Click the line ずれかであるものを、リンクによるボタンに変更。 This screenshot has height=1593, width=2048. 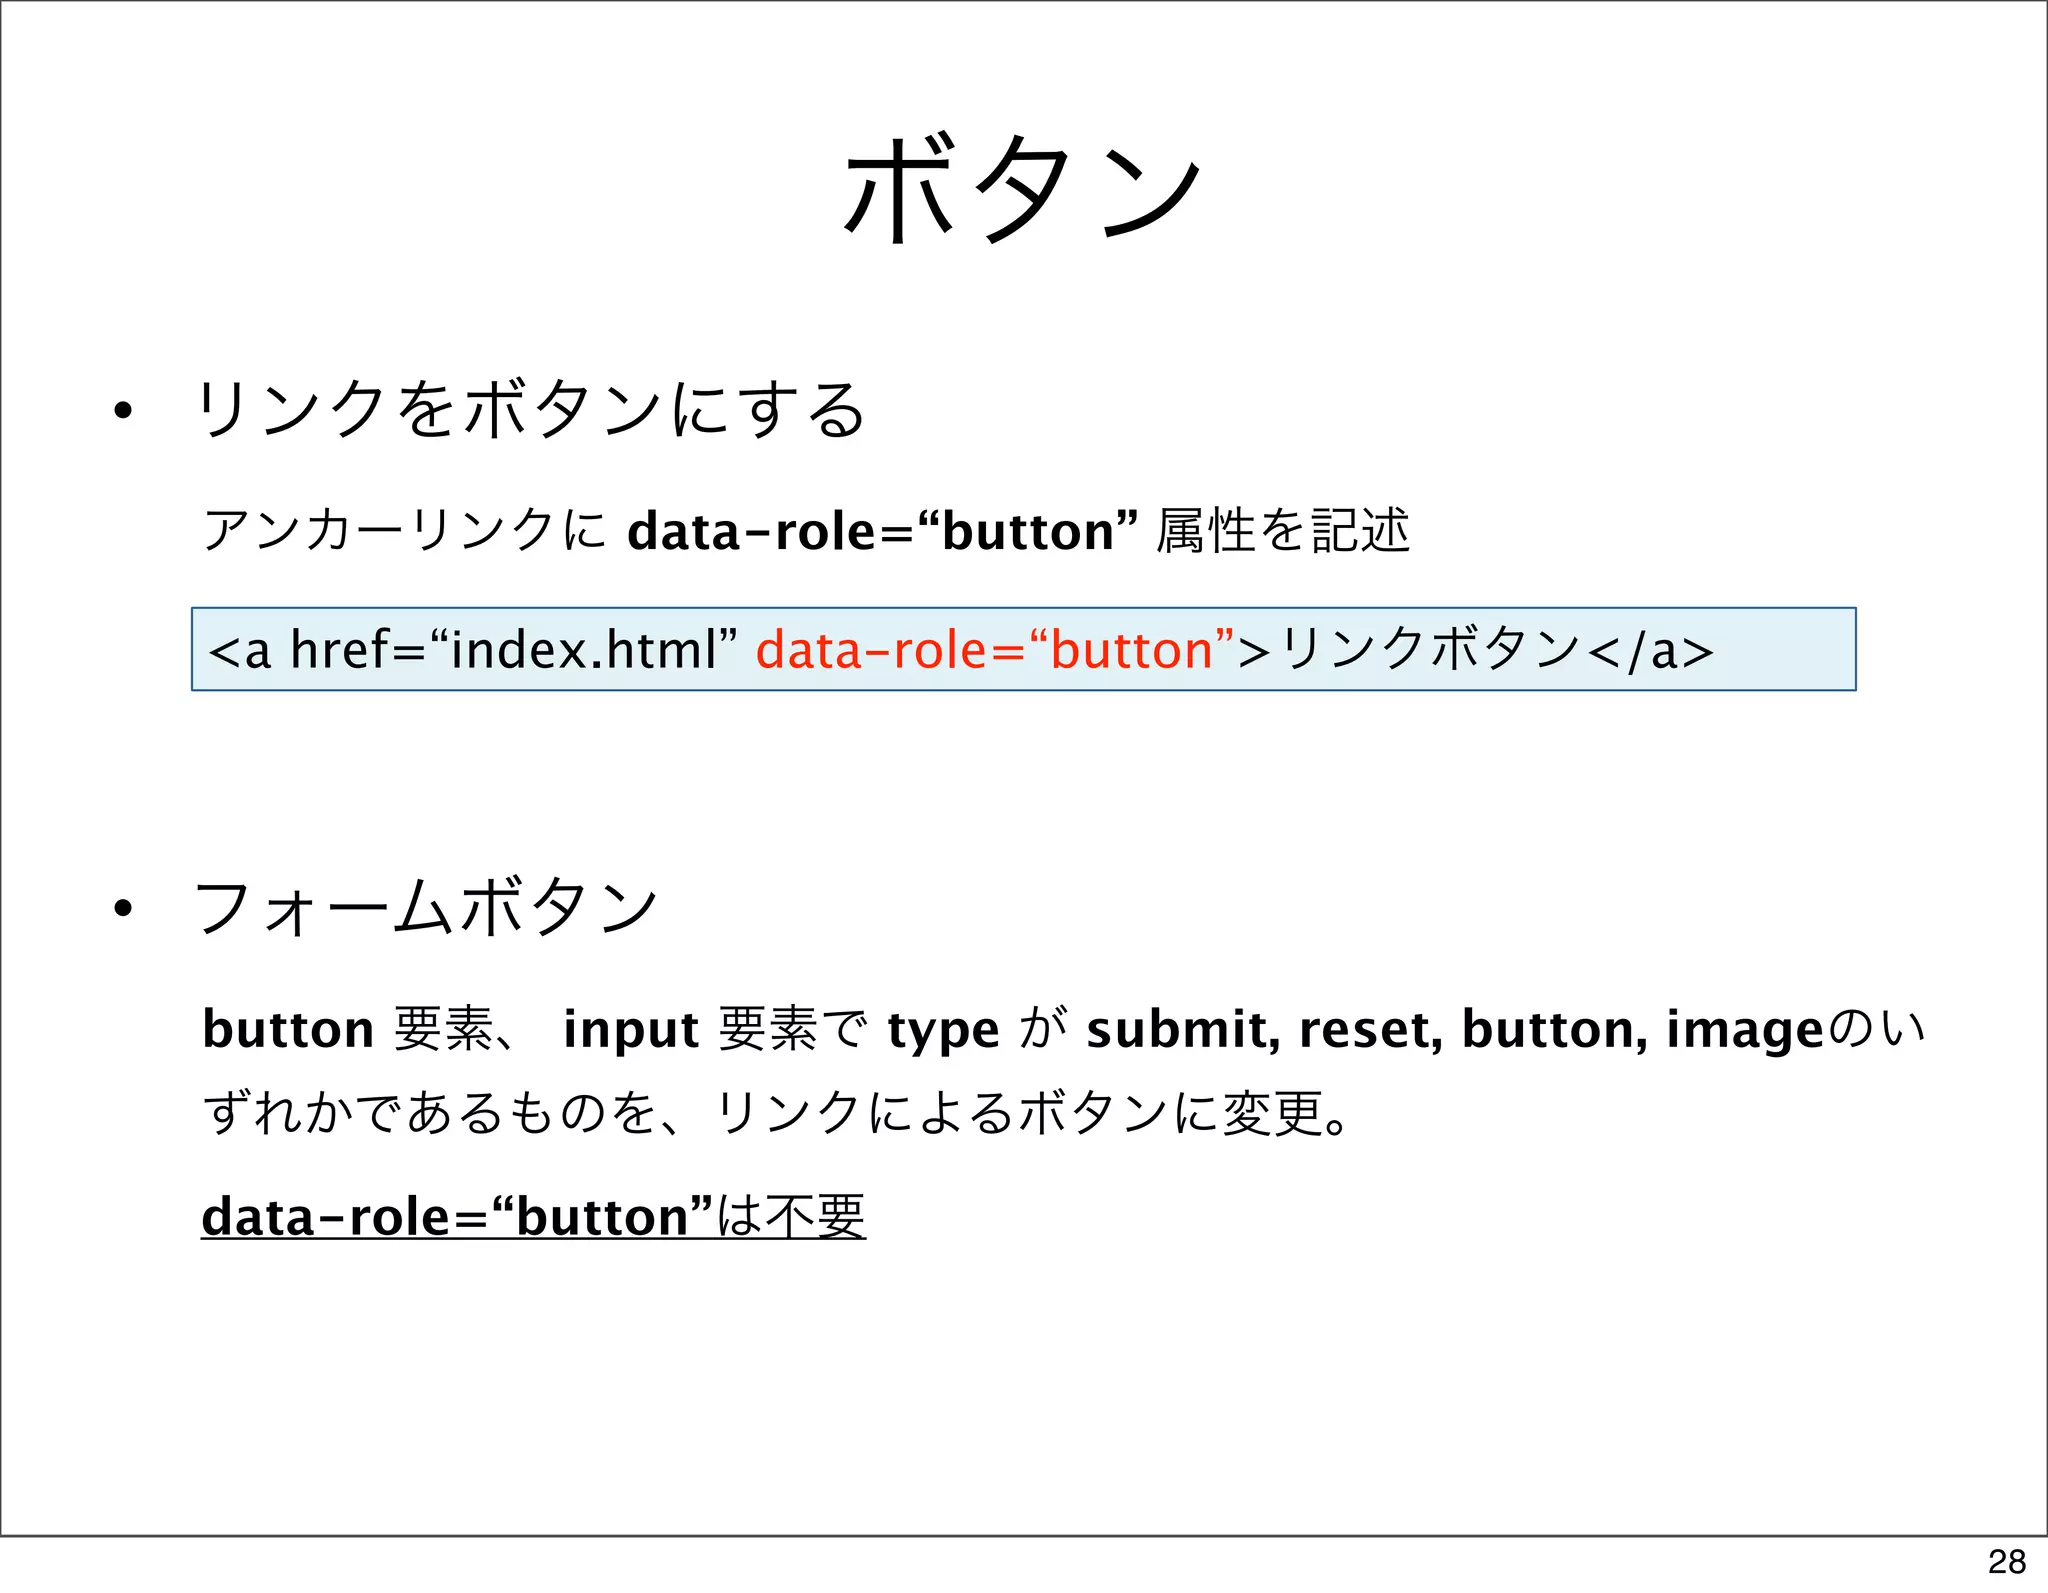778,1112
